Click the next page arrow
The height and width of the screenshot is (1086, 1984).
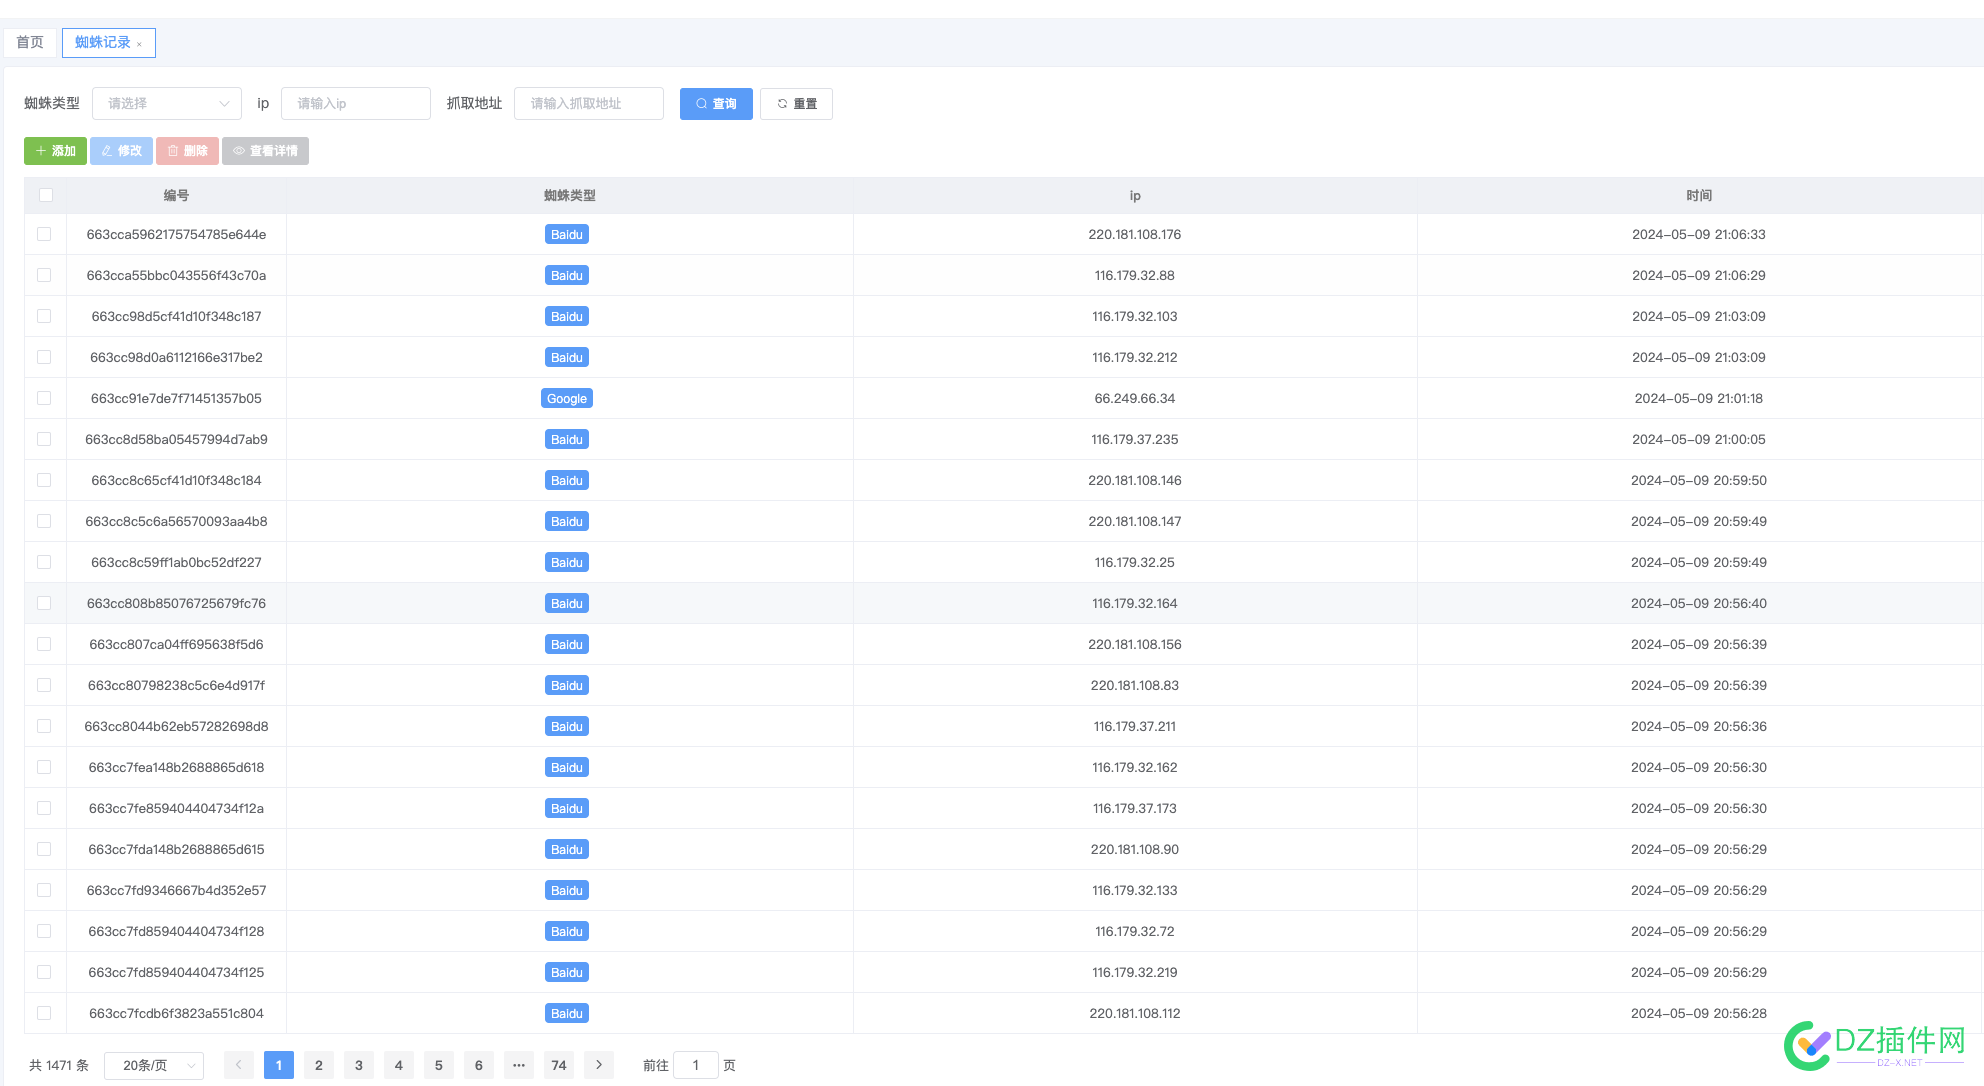coord(599,1065)
